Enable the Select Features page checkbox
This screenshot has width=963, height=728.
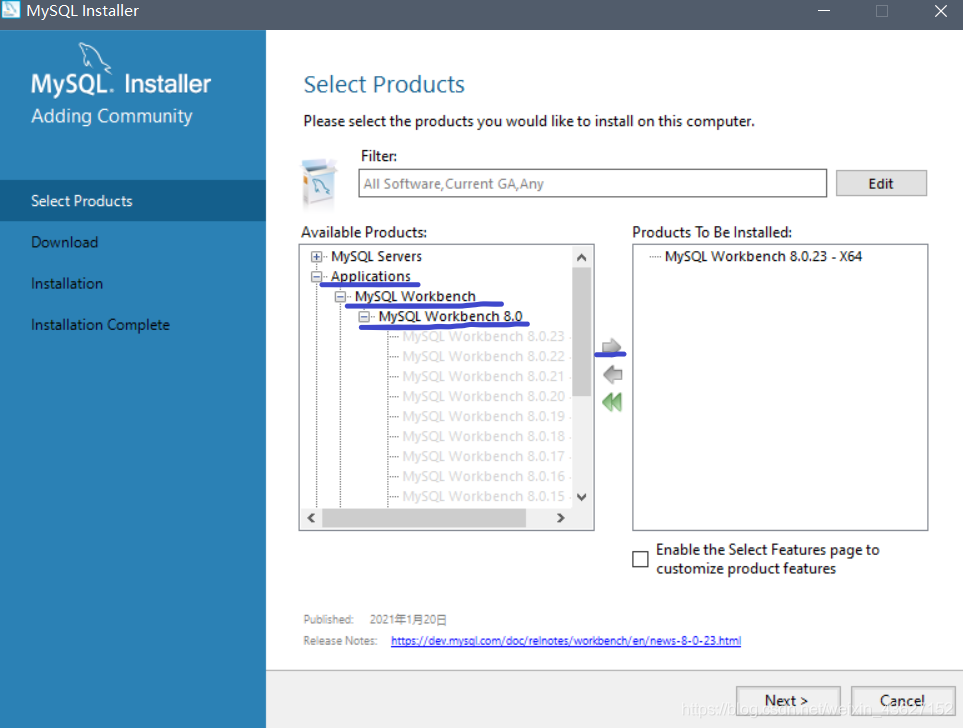click(640, 559)
